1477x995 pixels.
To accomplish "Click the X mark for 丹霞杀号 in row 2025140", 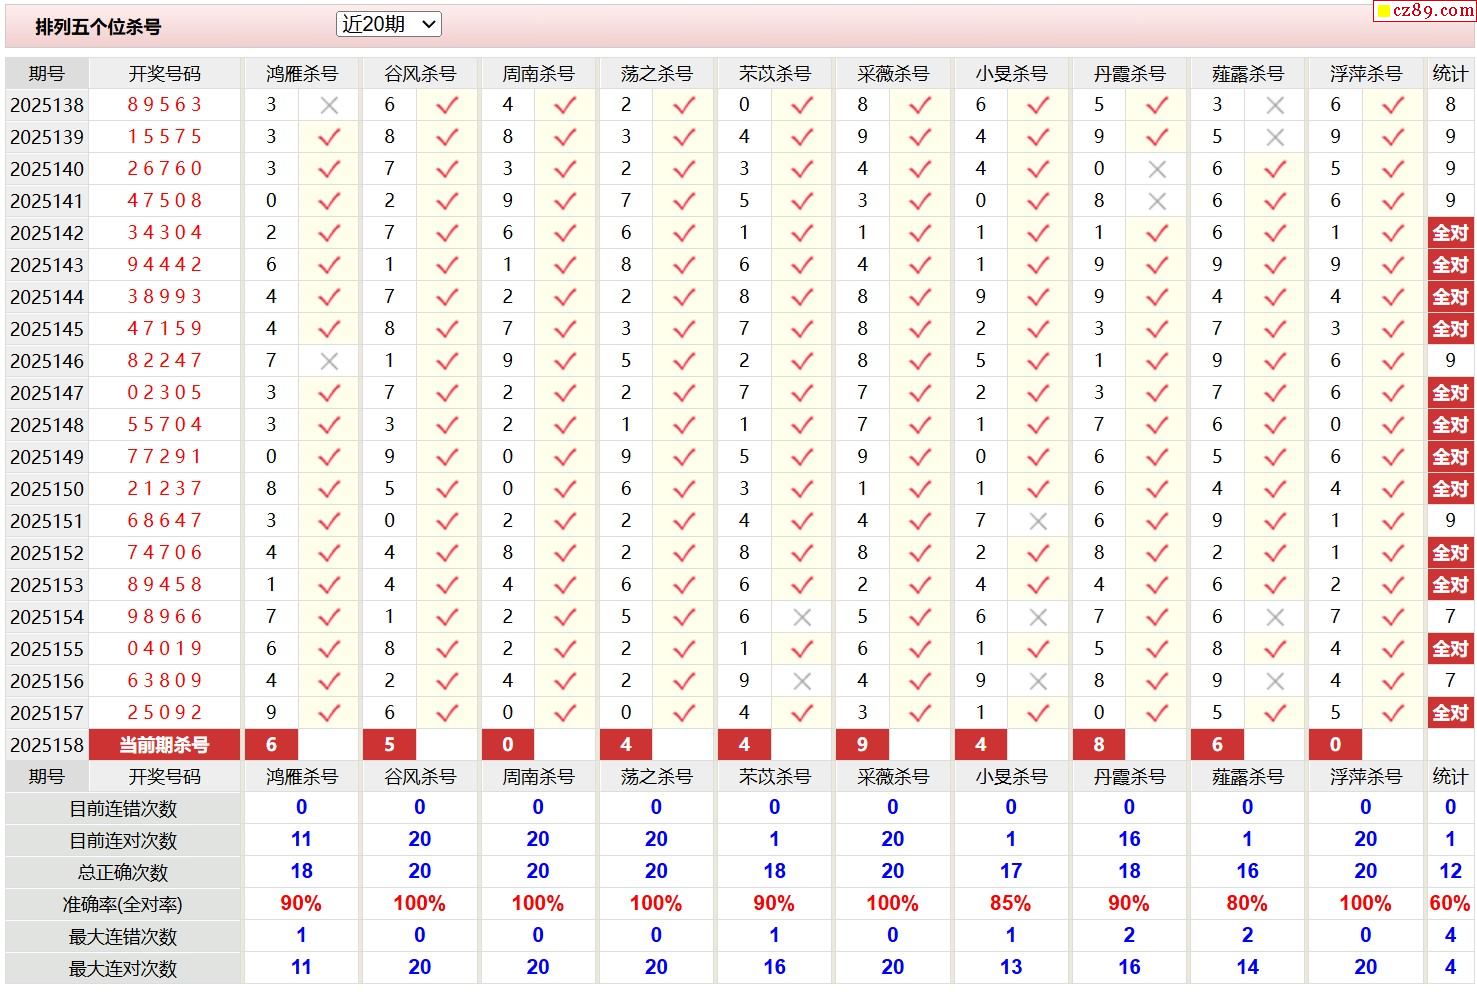I will click(x=1157, y=169).
